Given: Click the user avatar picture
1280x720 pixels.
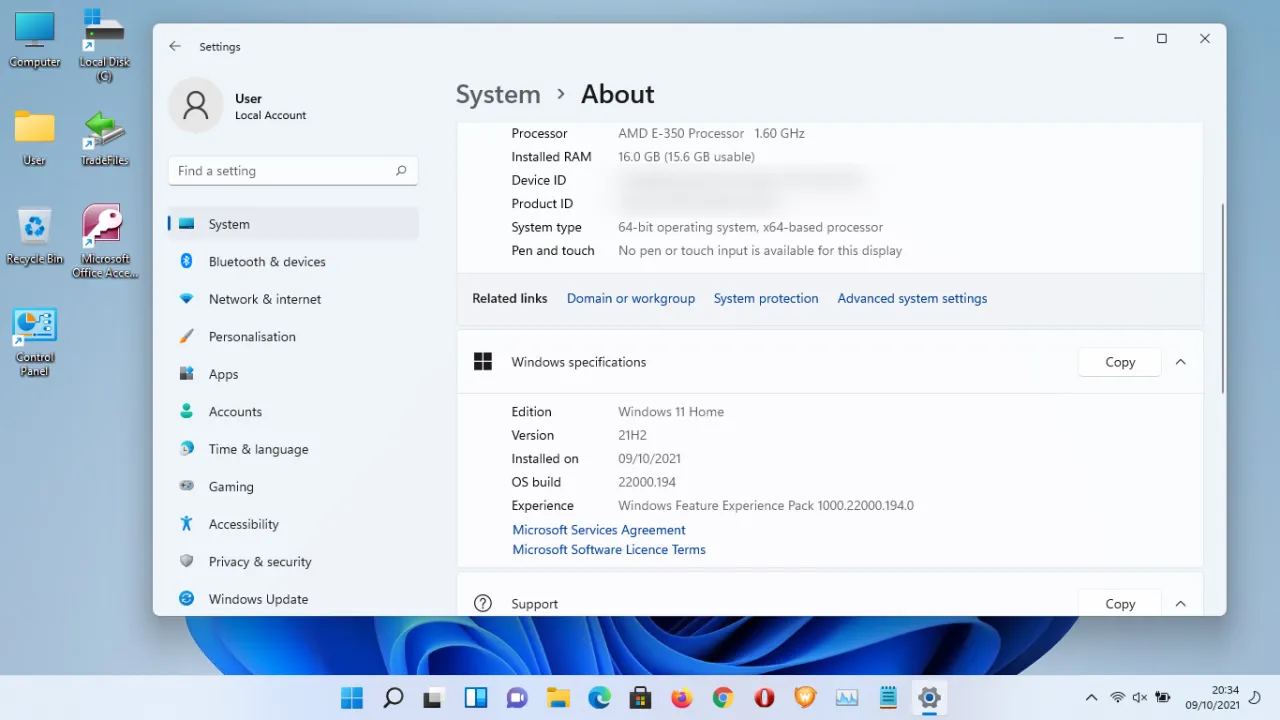Looking at the screenshot, I should tap(196, 105).
